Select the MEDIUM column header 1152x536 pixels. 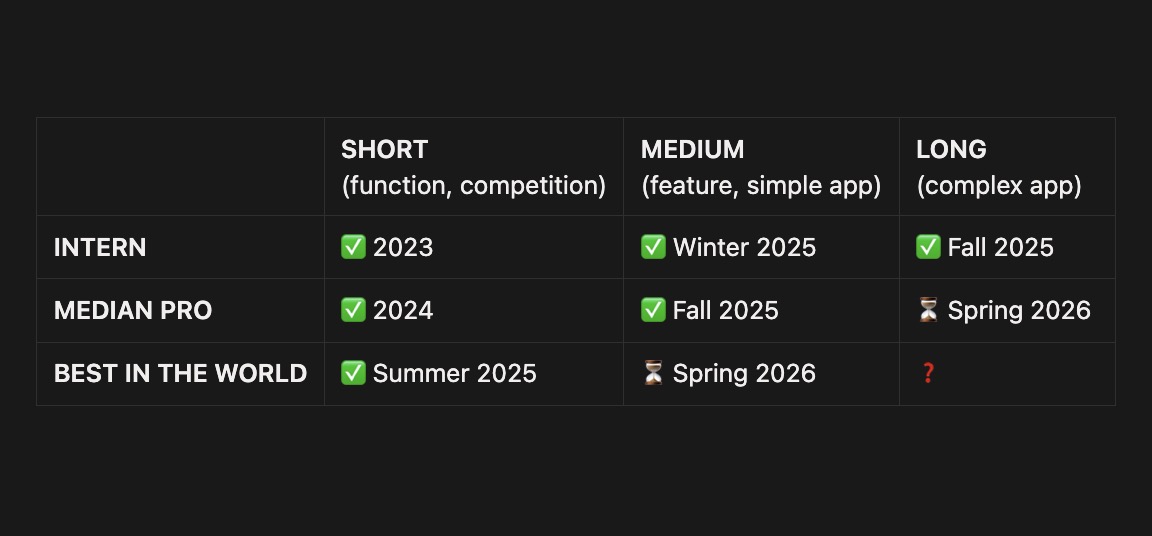[x=692, y=150]
